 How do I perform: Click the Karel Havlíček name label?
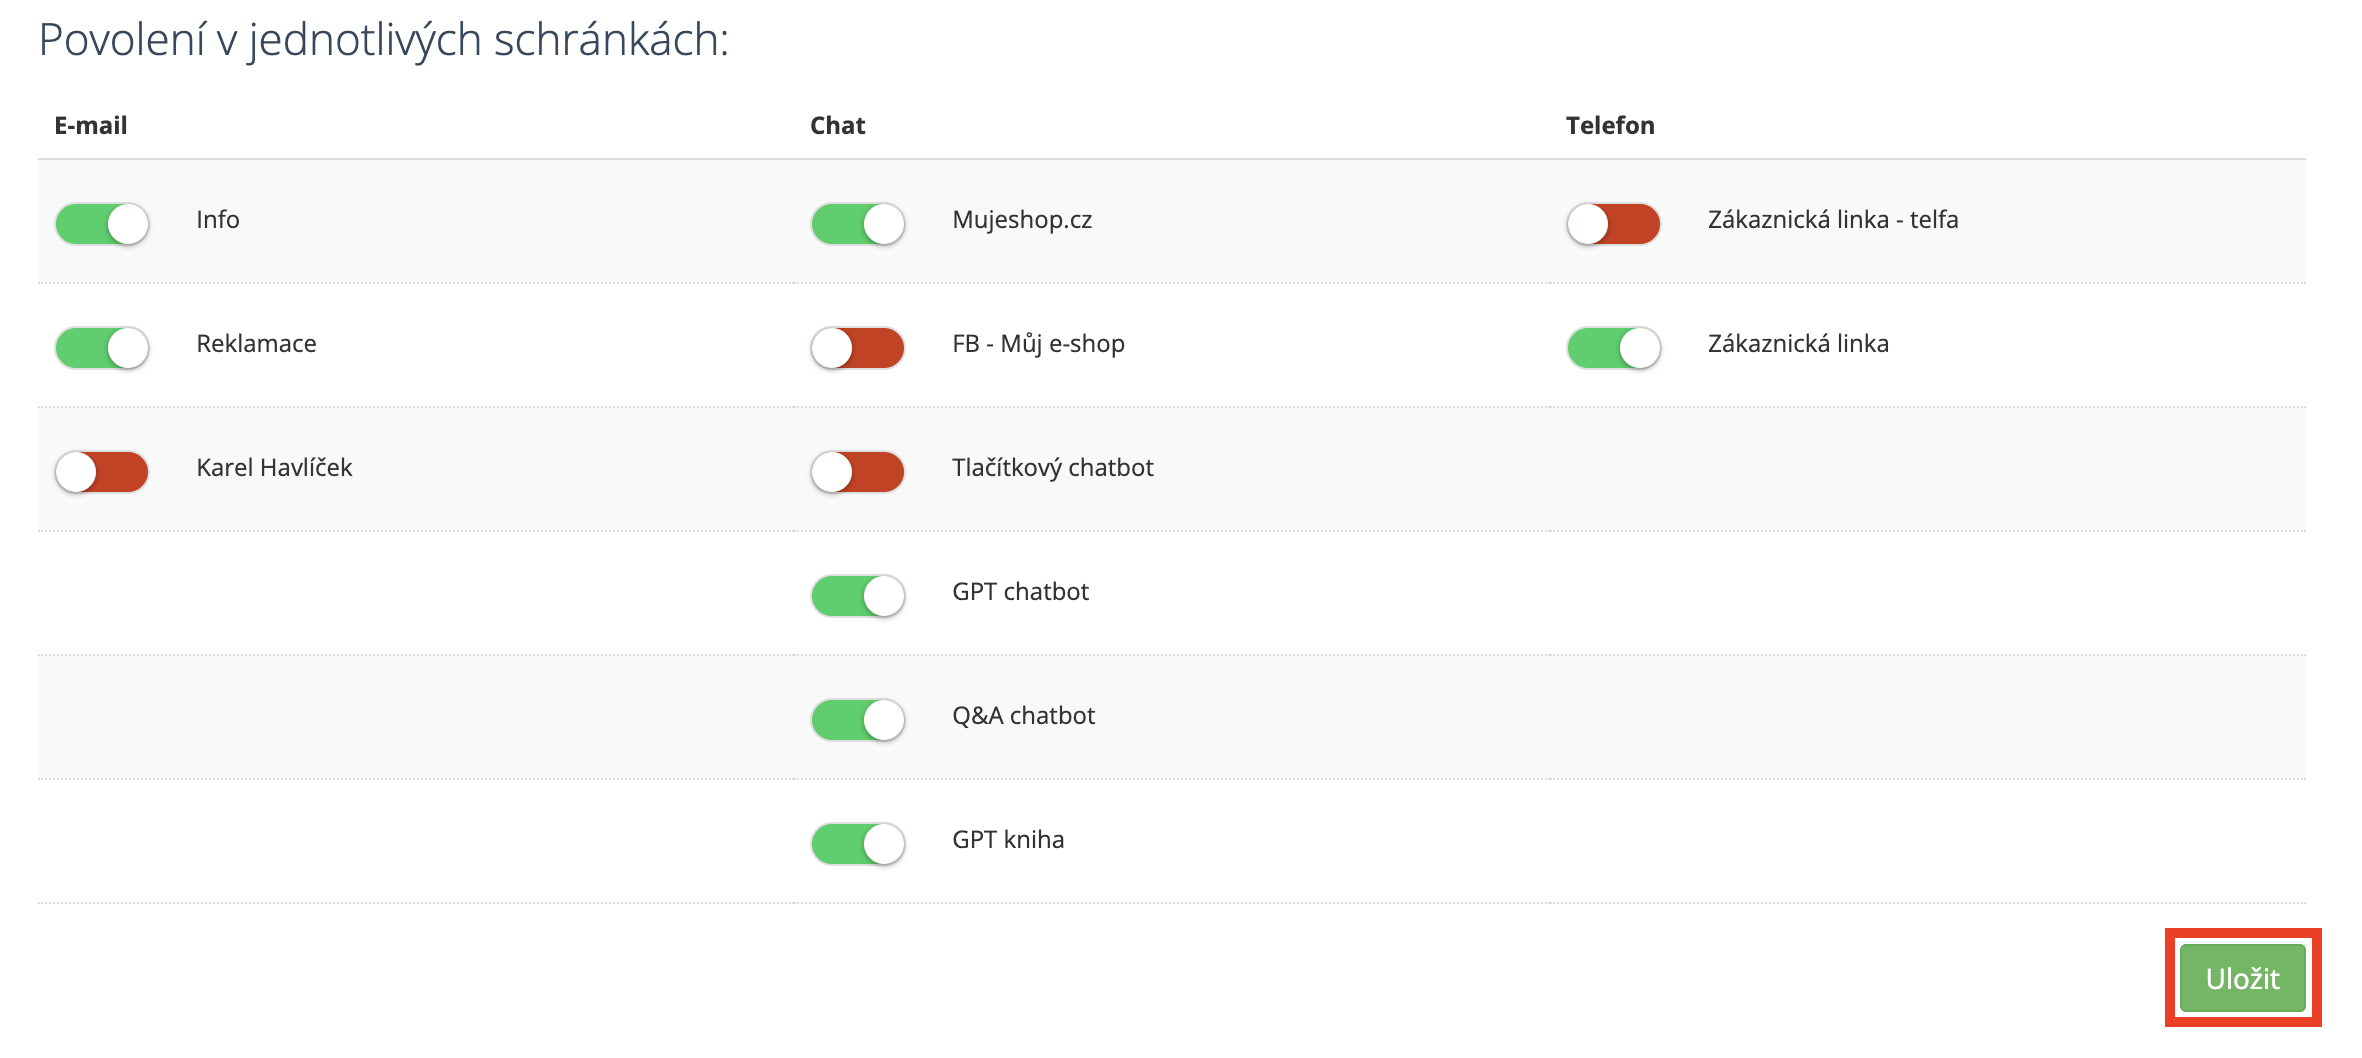pos(274,468)
